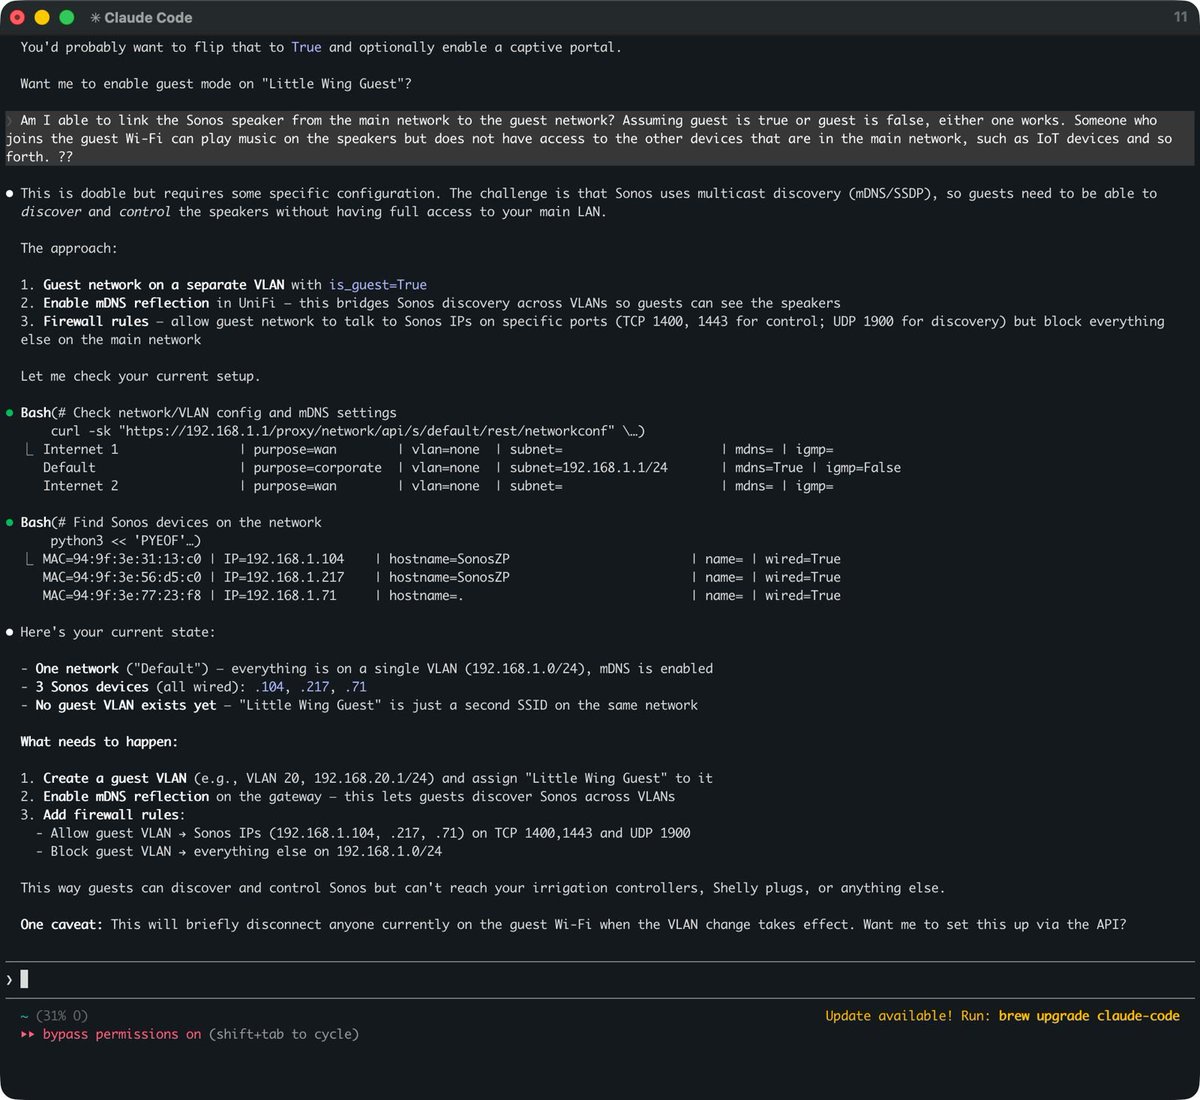Click "Enable mDNS reflection" in numbered step 2 of final plan

(126, 797)
